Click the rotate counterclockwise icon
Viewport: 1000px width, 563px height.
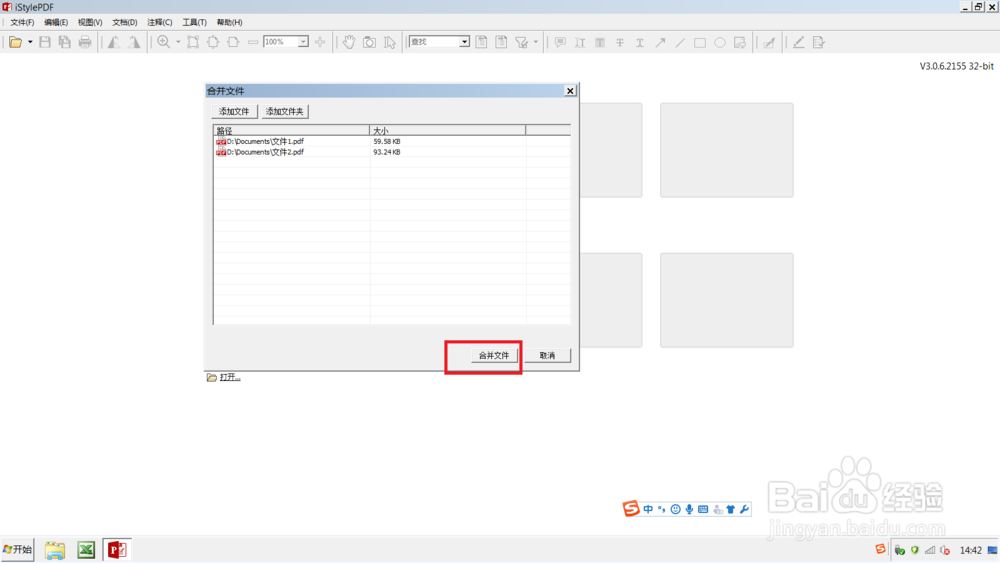click(114, 42)
